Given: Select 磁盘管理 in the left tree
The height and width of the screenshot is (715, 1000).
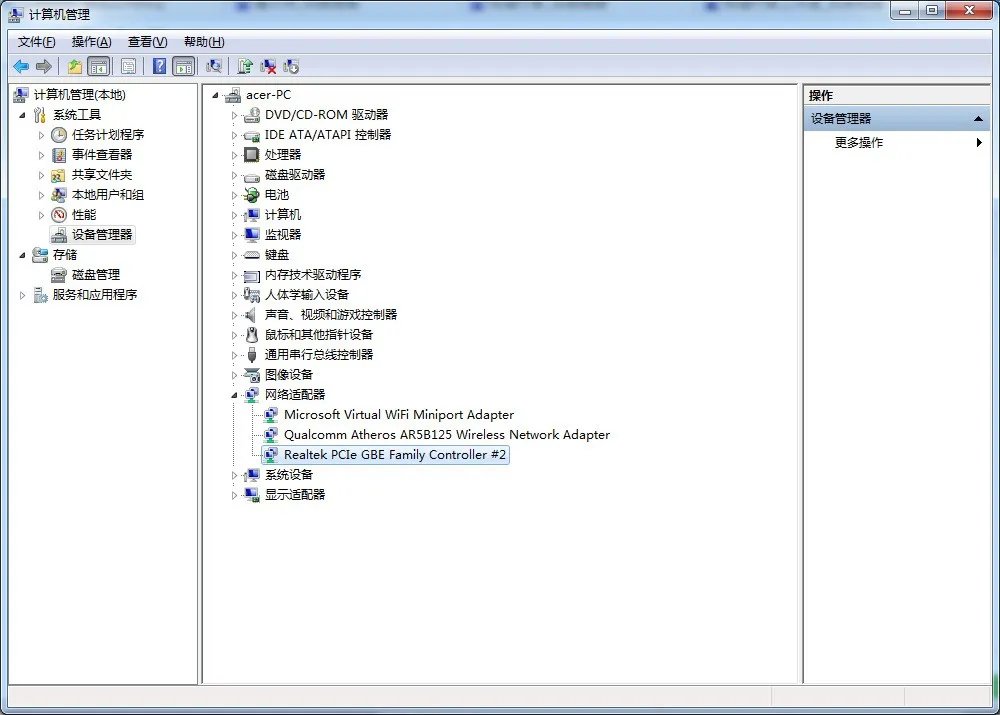Looking at the screenshot, I should coord(95,275).
